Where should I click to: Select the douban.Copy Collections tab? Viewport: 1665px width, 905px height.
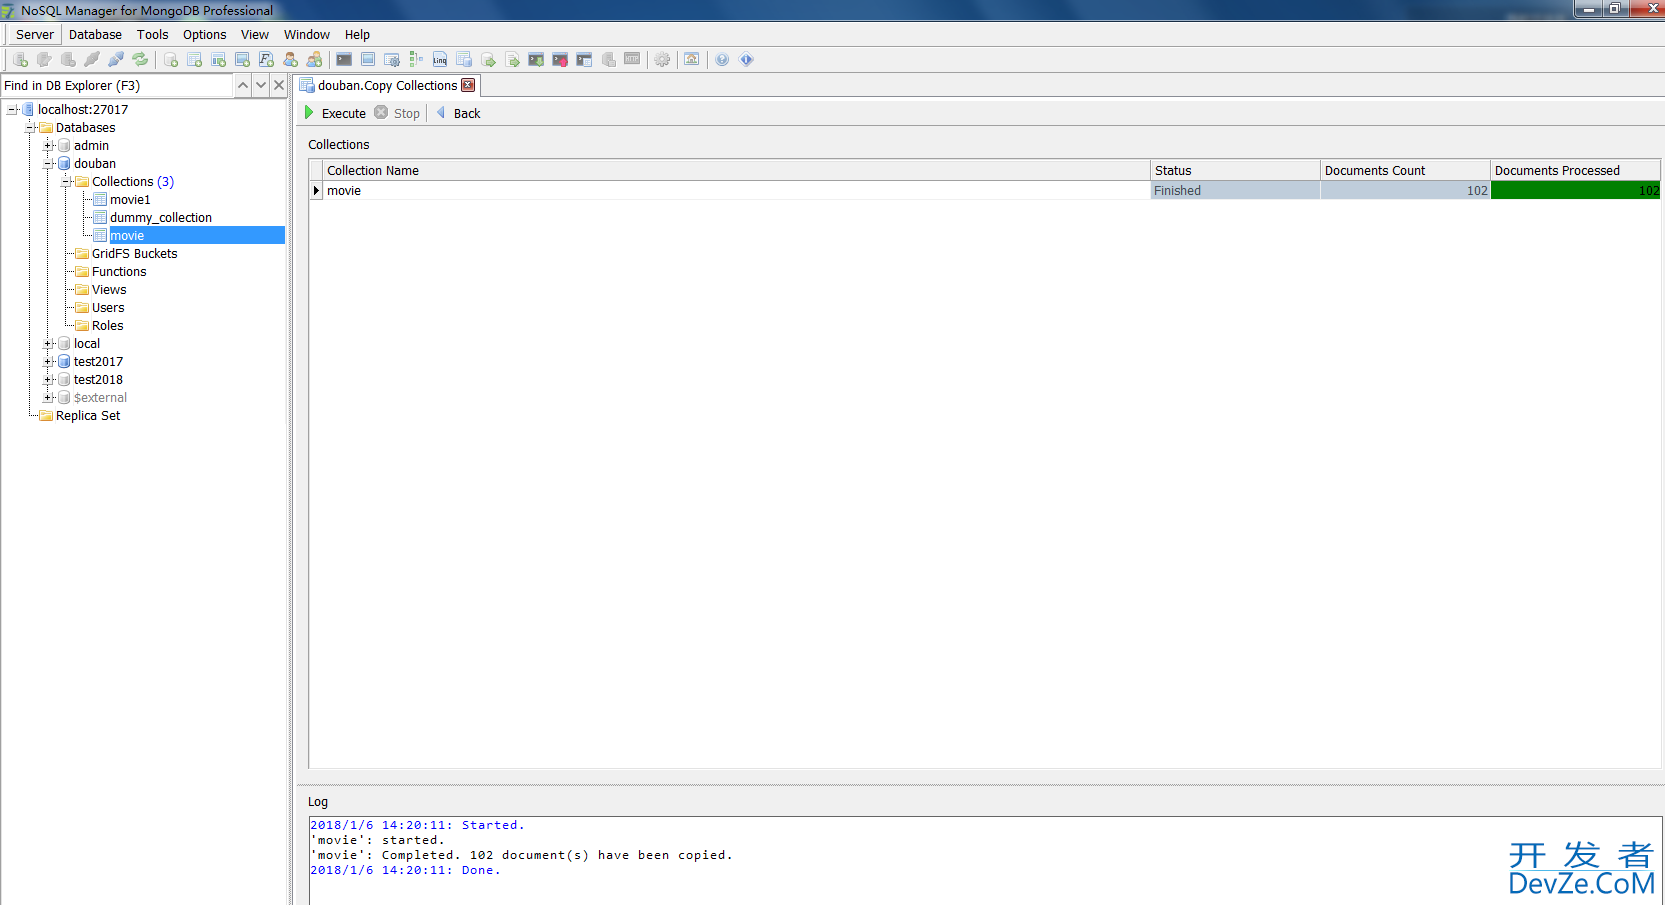(387, 85)
